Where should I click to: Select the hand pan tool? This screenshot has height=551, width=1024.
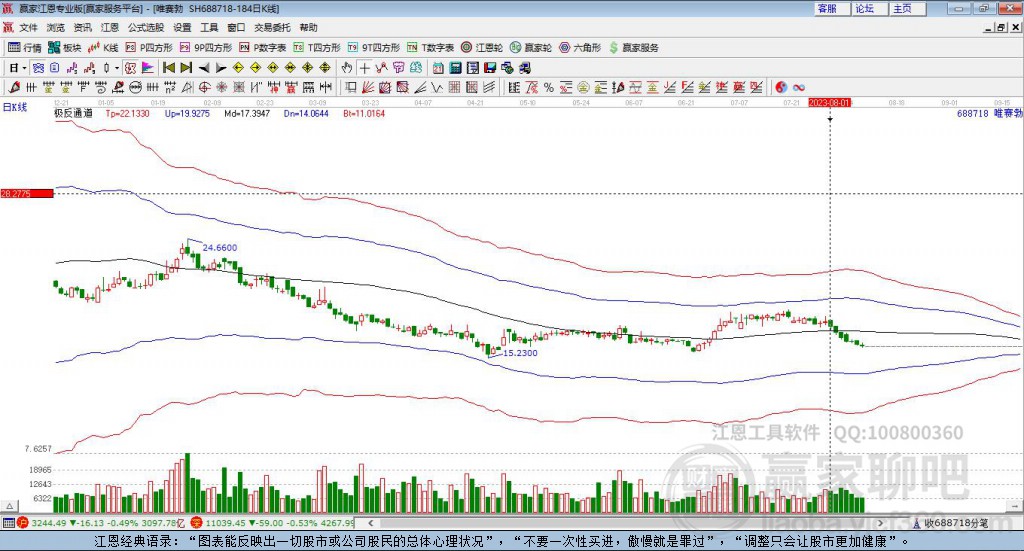(x=347, y=68)
